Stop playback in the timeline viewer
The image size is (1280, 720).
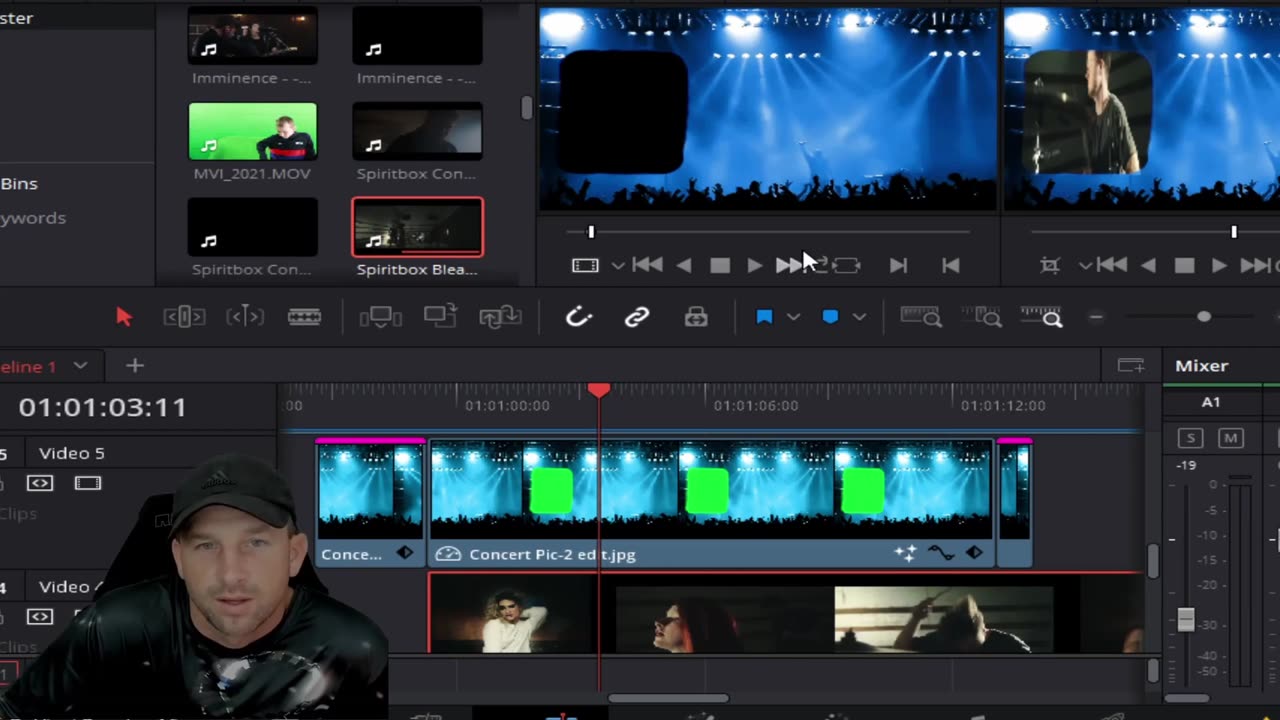point(1184,265)
